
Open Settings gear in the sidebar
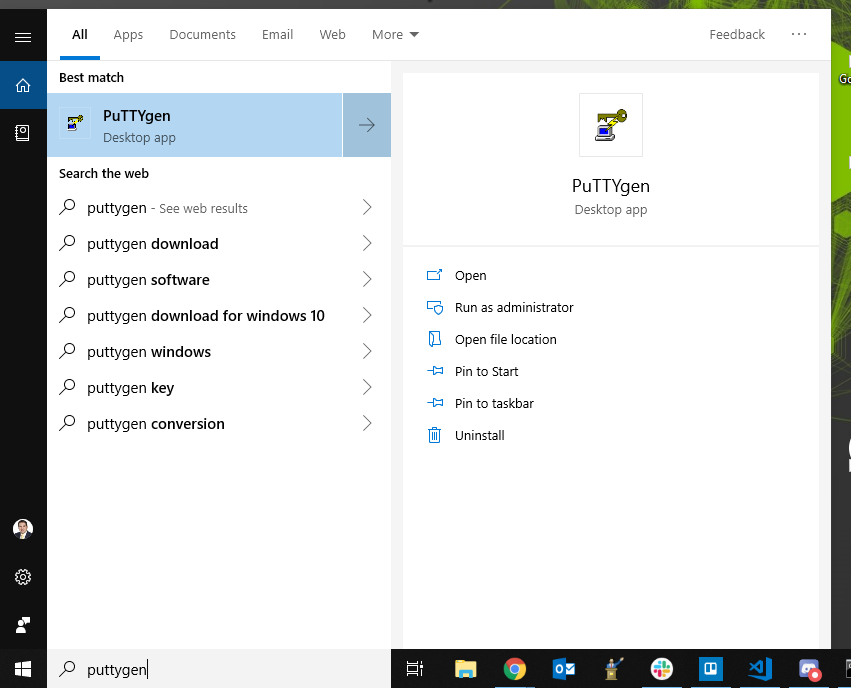click(23, 577)
